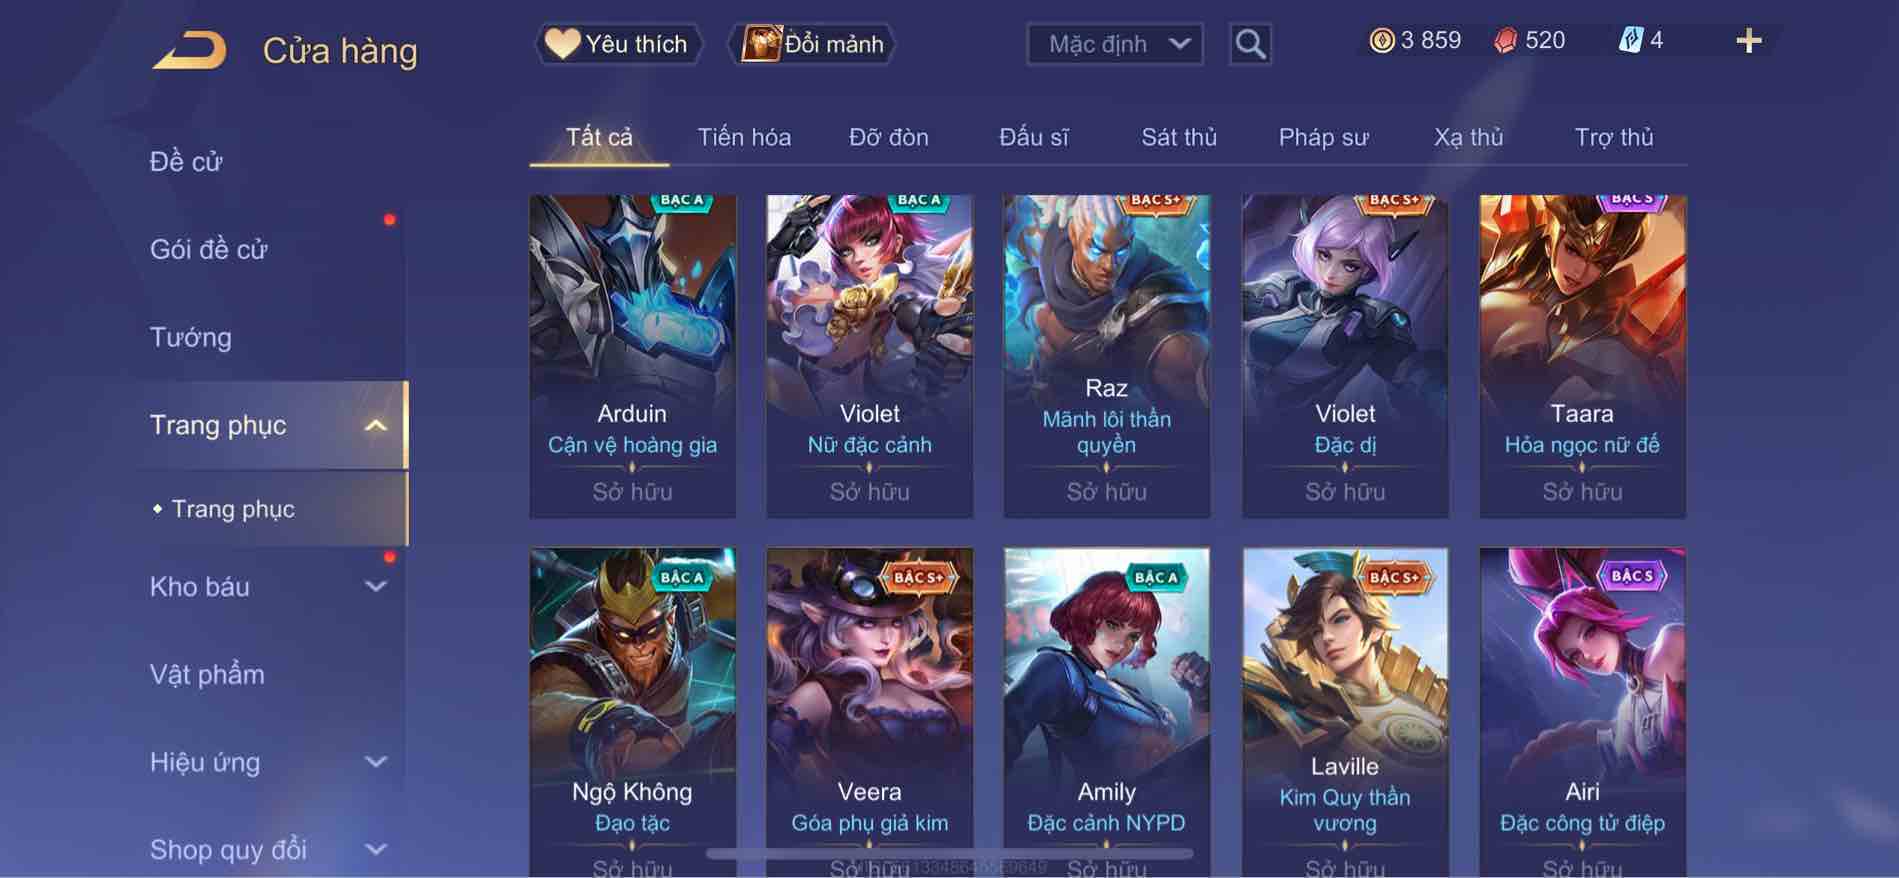Tap the plus icon to add currency
Image resolution: width=1899 pixels, height=878 pixels.
[1748, 41]
